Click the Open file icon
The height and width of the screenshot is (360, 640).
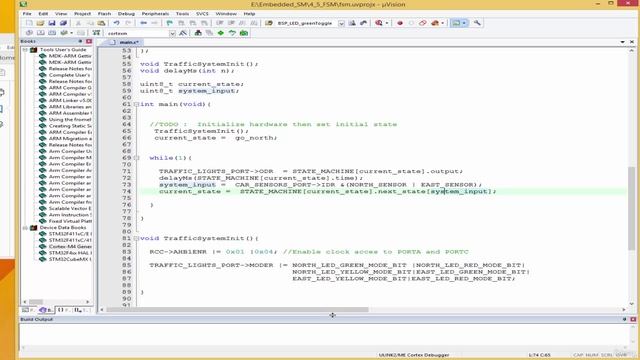click(40, 23)
